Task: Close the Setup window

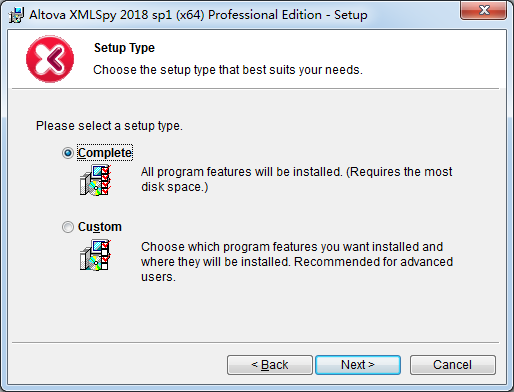Action: click(x=484, y=10)
